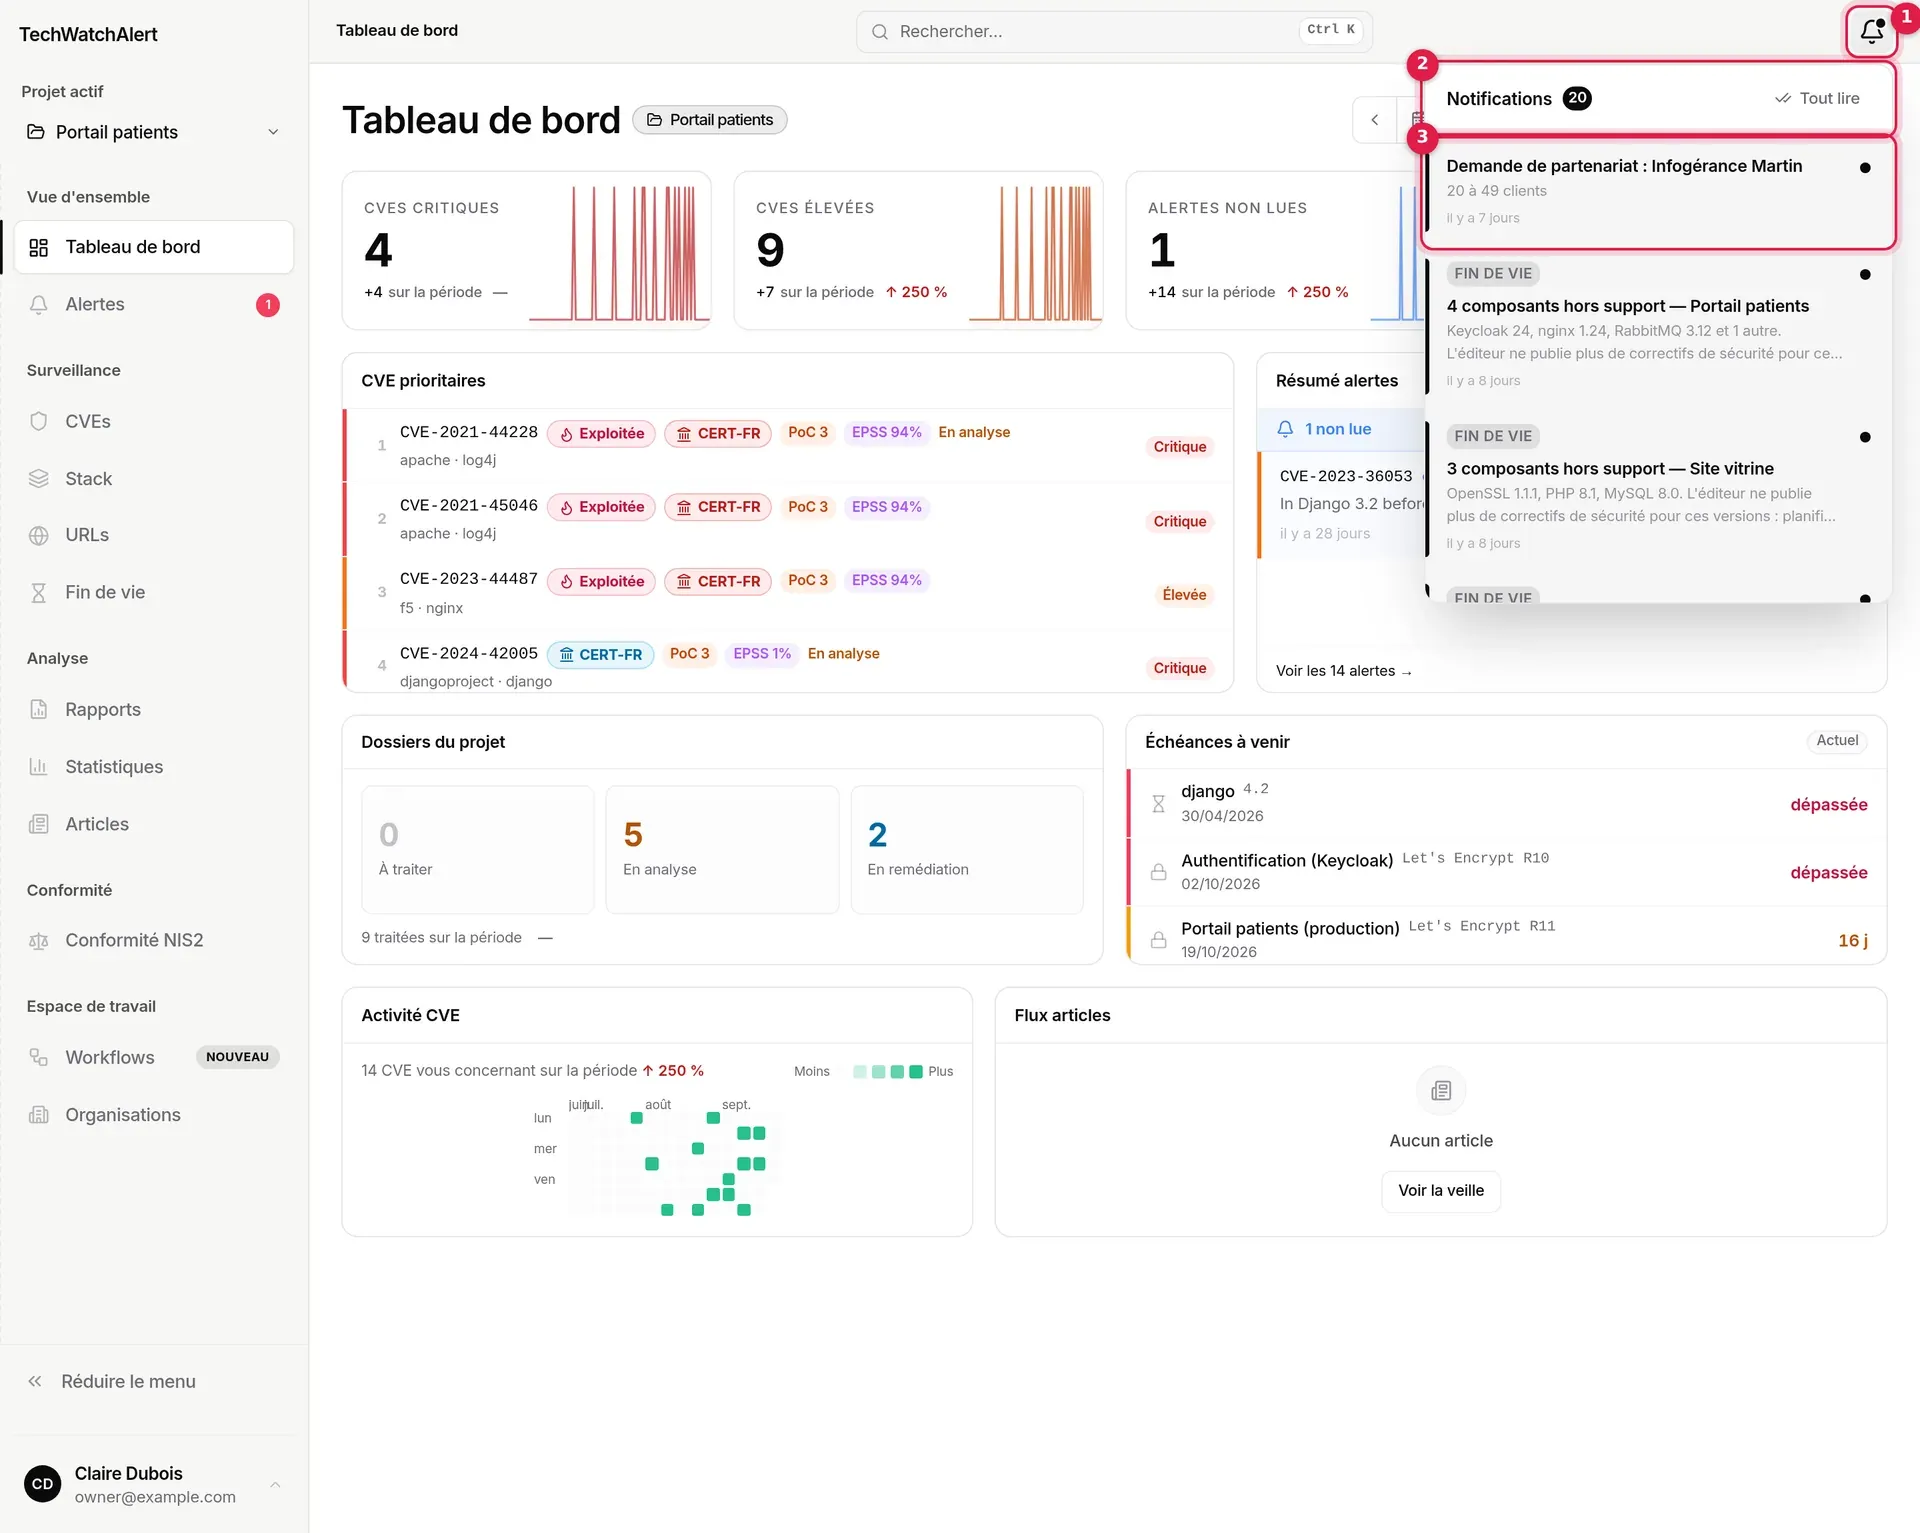Click the Organisations building icon
This screenshot has height=1533, width=1920.
click(x=39, y=1114)
